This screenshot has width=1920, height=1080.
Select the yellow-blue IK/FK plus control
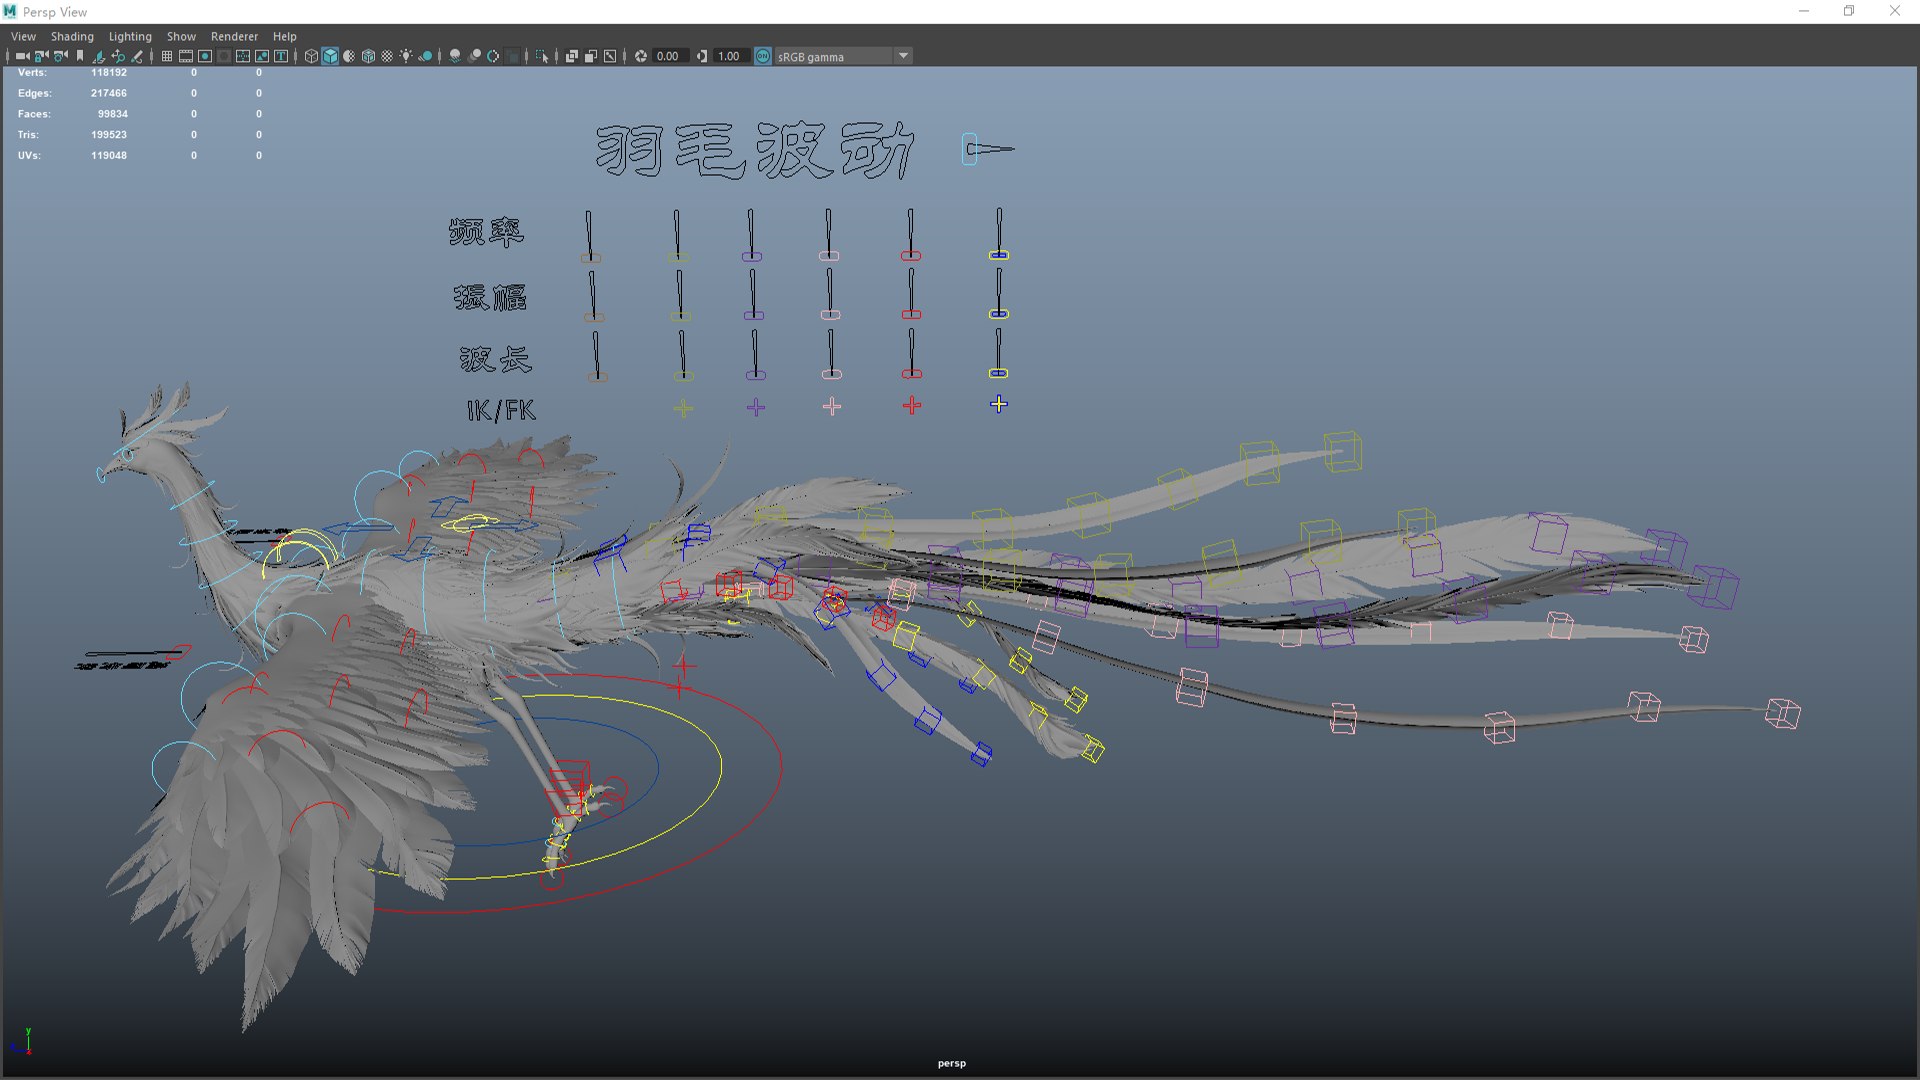pos(998,404)
